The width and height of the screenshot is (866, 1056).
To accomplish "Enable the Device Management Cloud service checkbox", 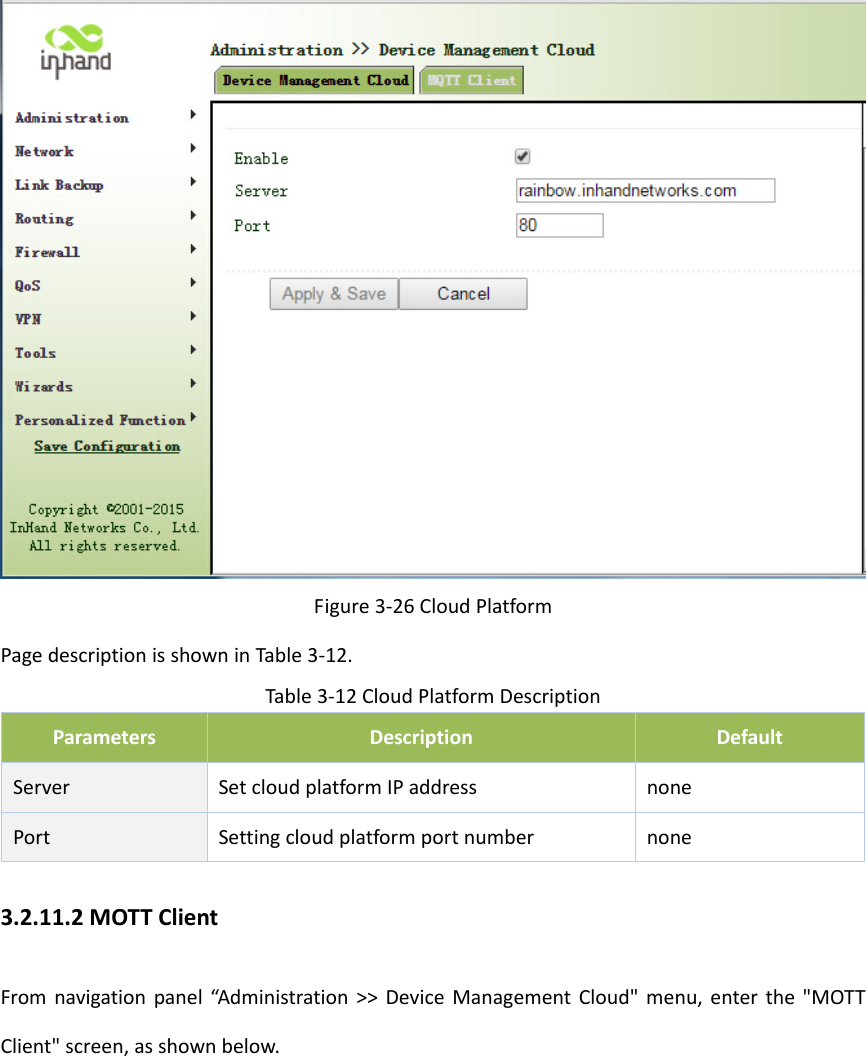I will [x=522, y=156].
